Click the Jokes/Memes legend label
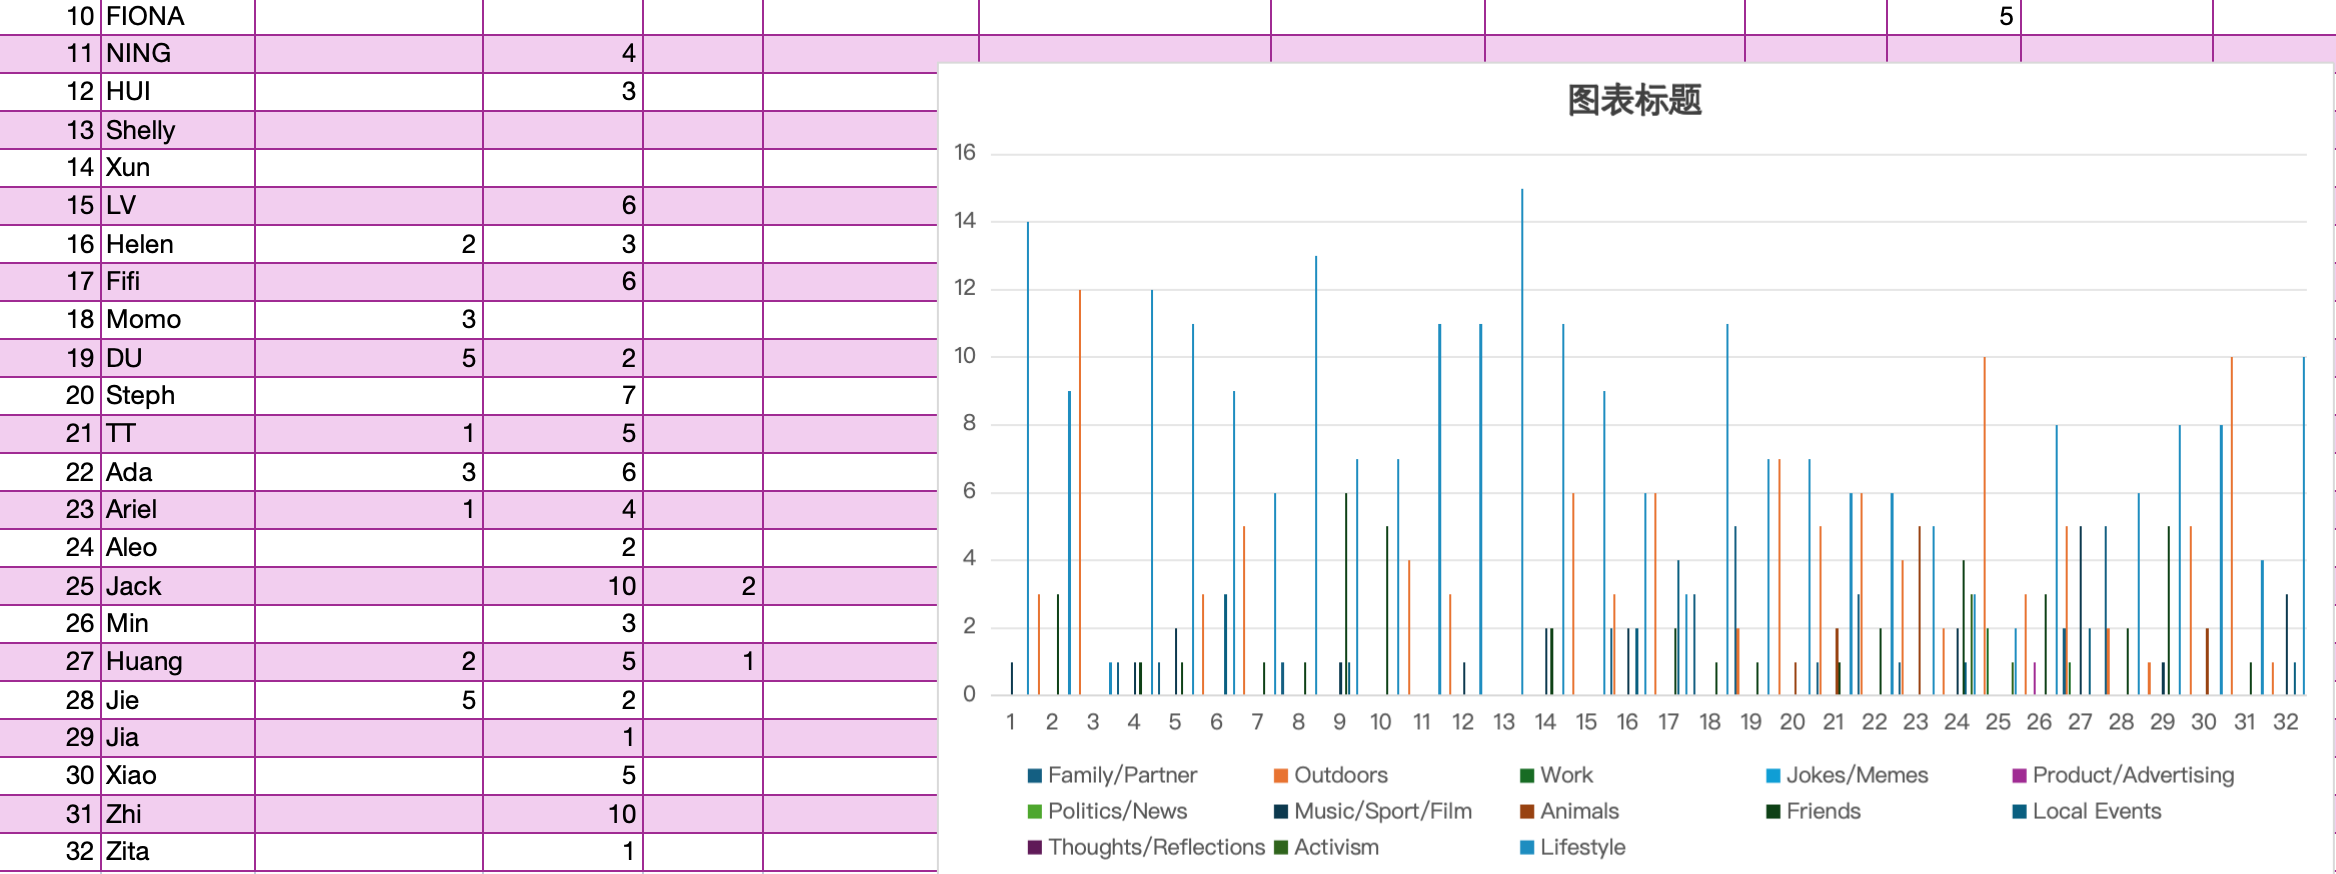 (1856, 775)
